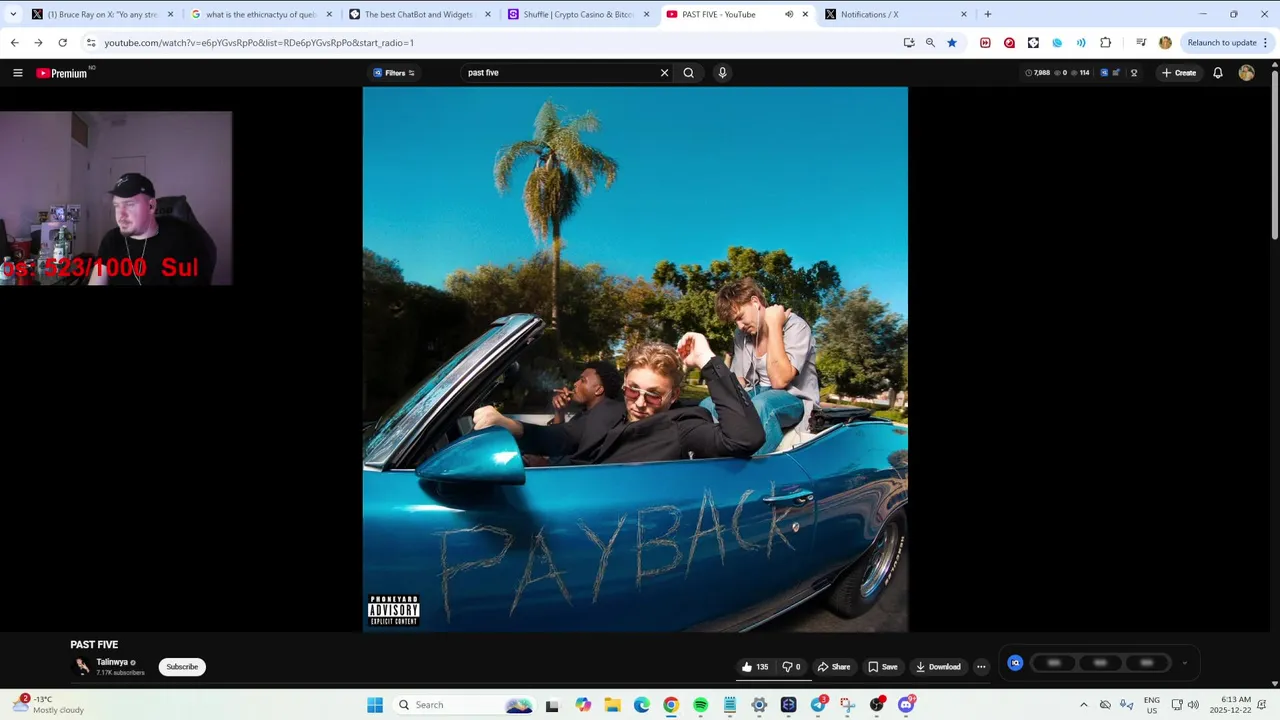Image resolution: width=1280 pixels, height=720 pixels.
Task: Open the Windows Start menu
Action: [x=375, y=705]
